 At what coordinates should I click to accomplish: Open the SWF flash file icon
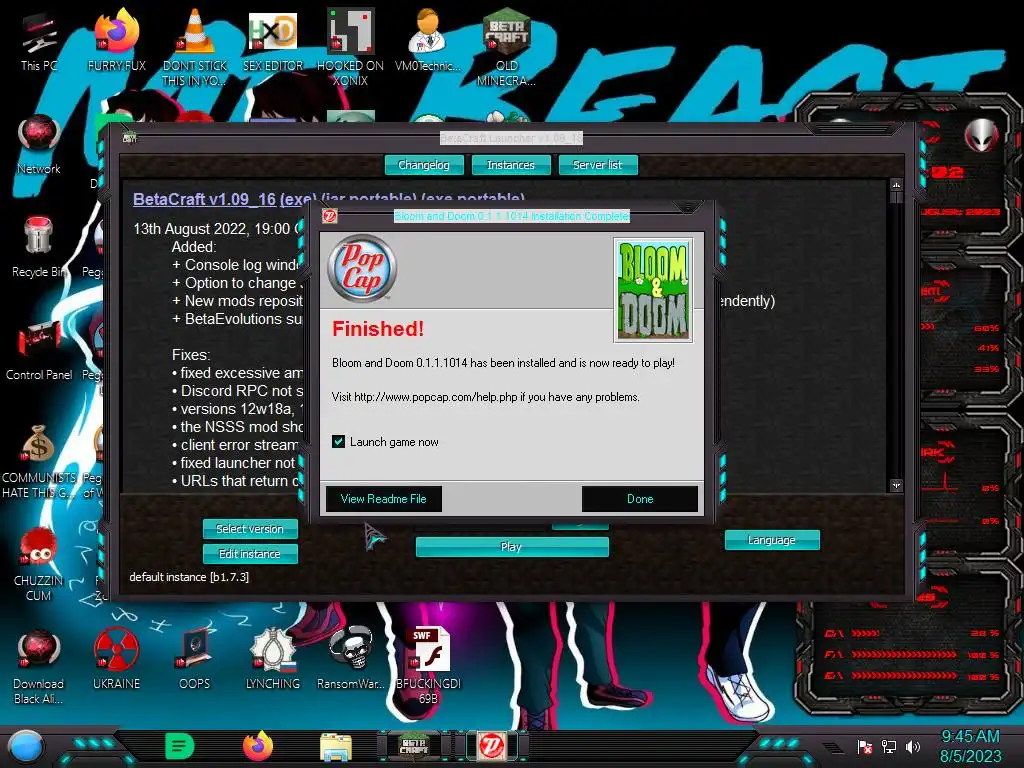tap(428, 666)
